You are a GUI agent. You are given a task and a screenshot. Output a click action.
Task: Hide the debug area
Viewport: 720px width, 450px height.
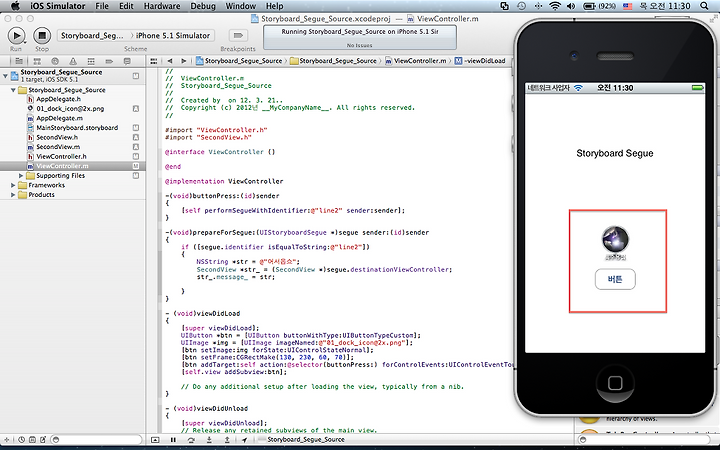[155, 440]
